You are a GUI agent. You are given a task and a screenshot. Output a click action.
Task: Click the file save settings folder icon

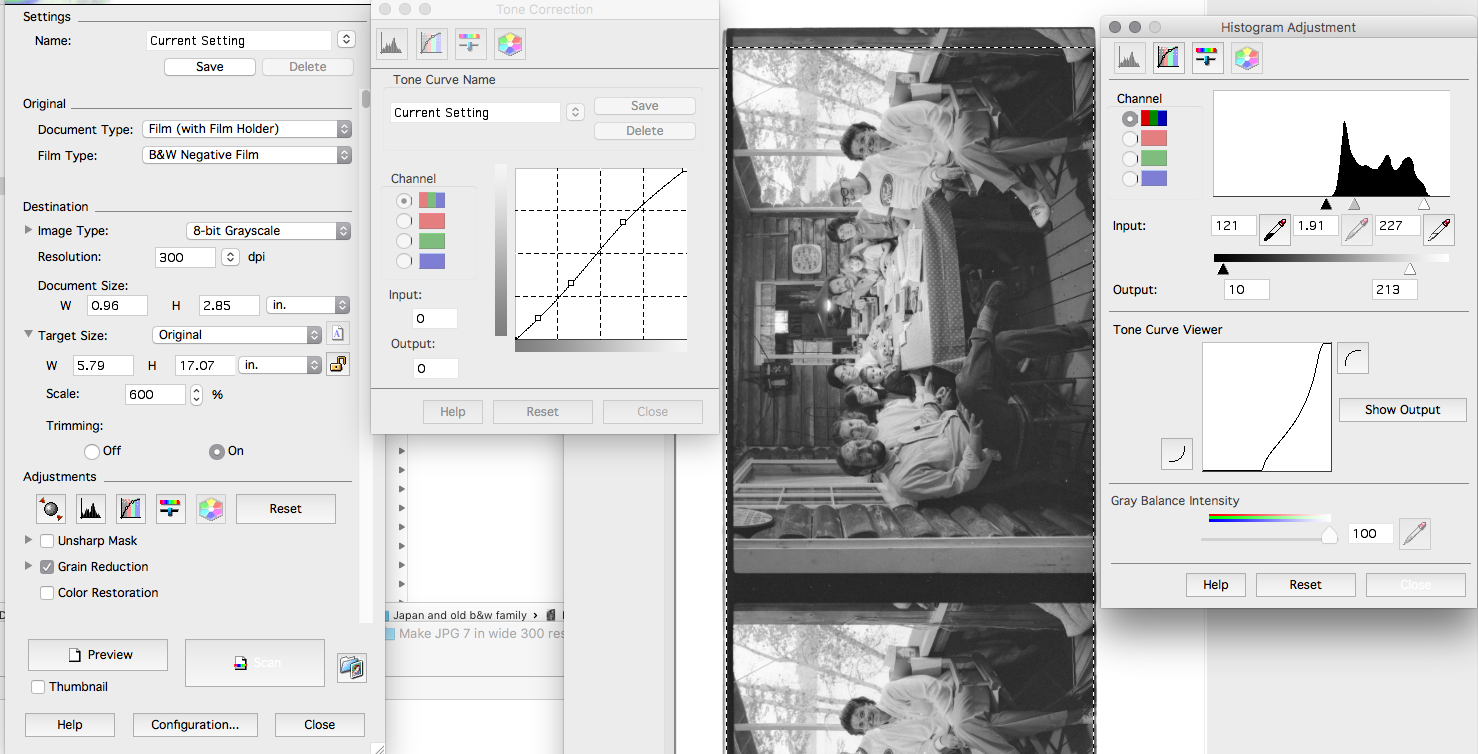(x=351, y=667)
